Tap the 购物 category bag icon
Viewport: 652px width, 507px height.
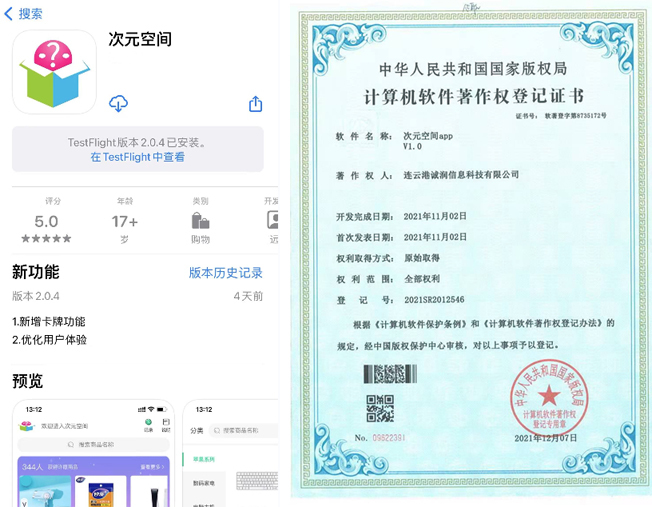pos(200,220)
